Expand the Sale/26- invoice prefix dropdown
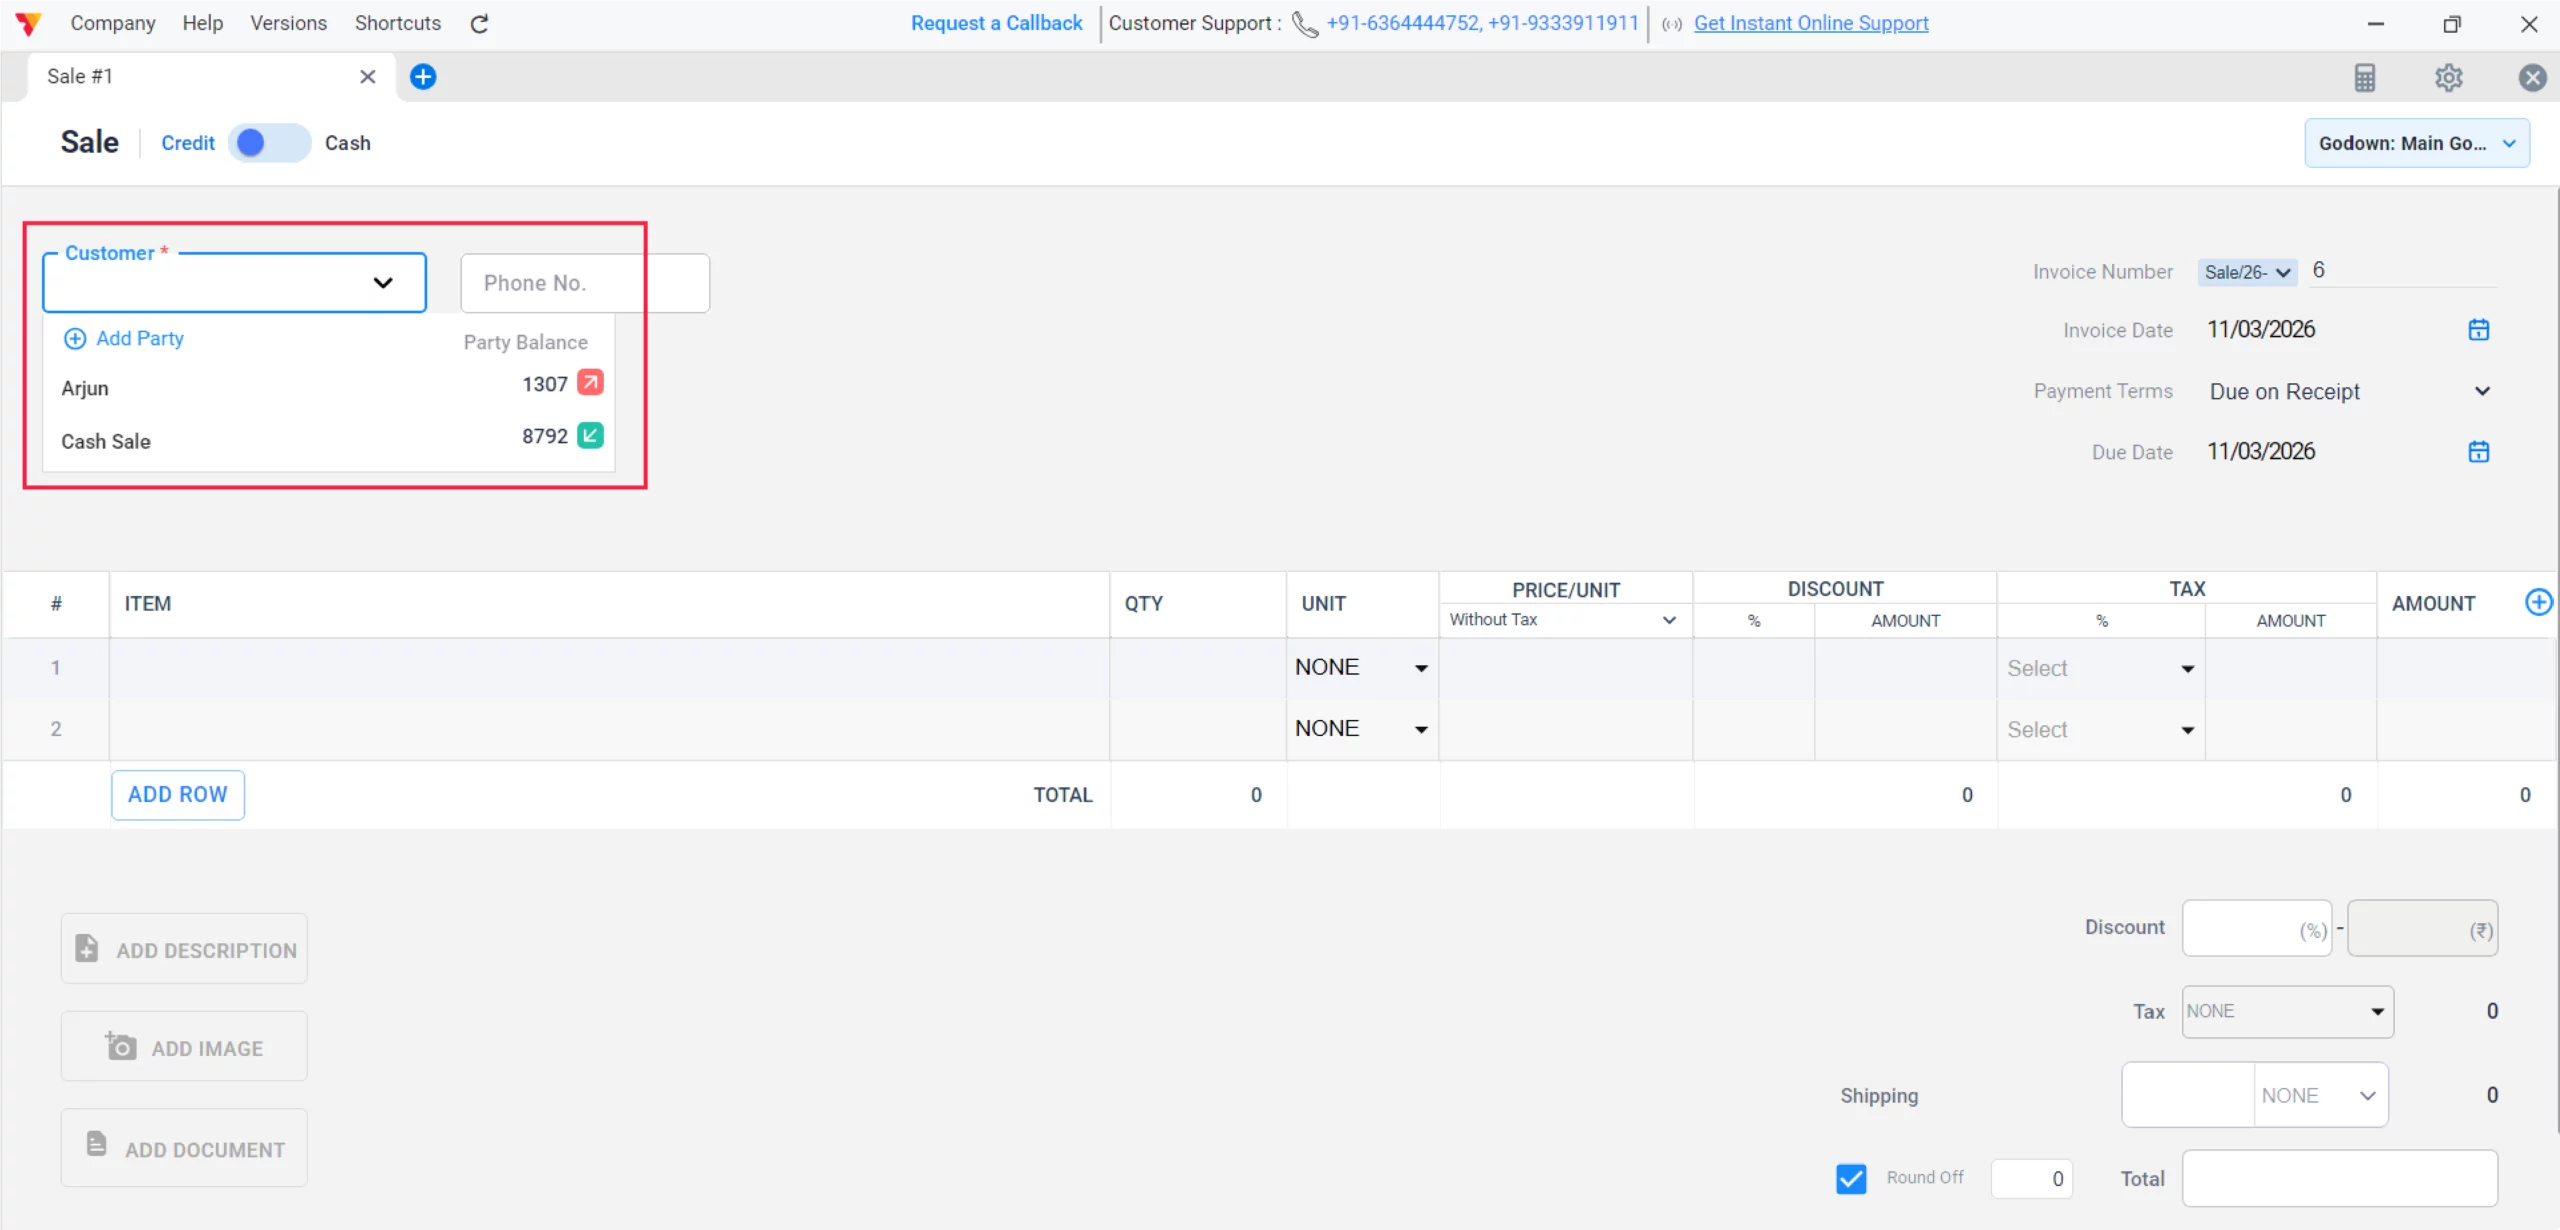The width and height of the screenshot is (2560, 1230). (x=2247, y=272)
